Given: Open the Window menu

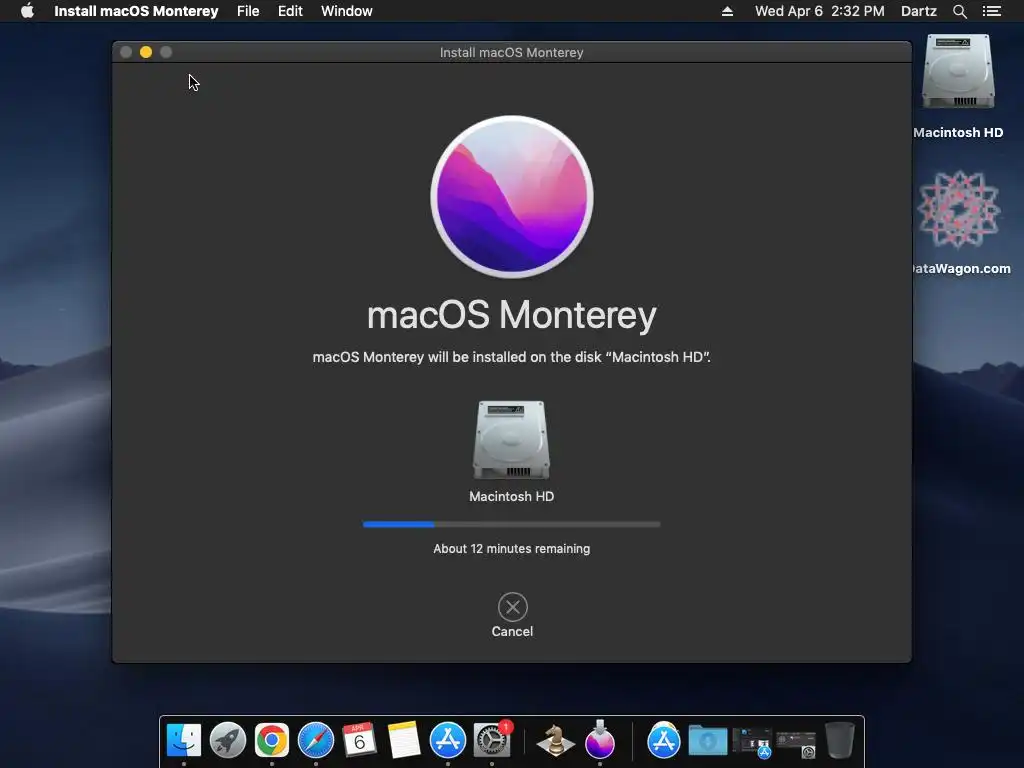Looking at the screenshot, I should pos(347,11).
